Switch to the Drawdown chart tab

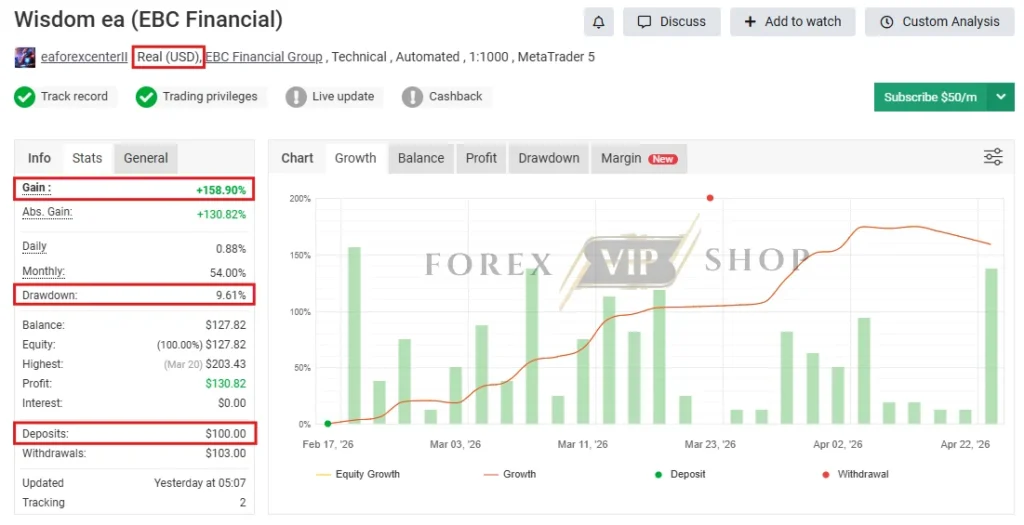coord(549,158)
